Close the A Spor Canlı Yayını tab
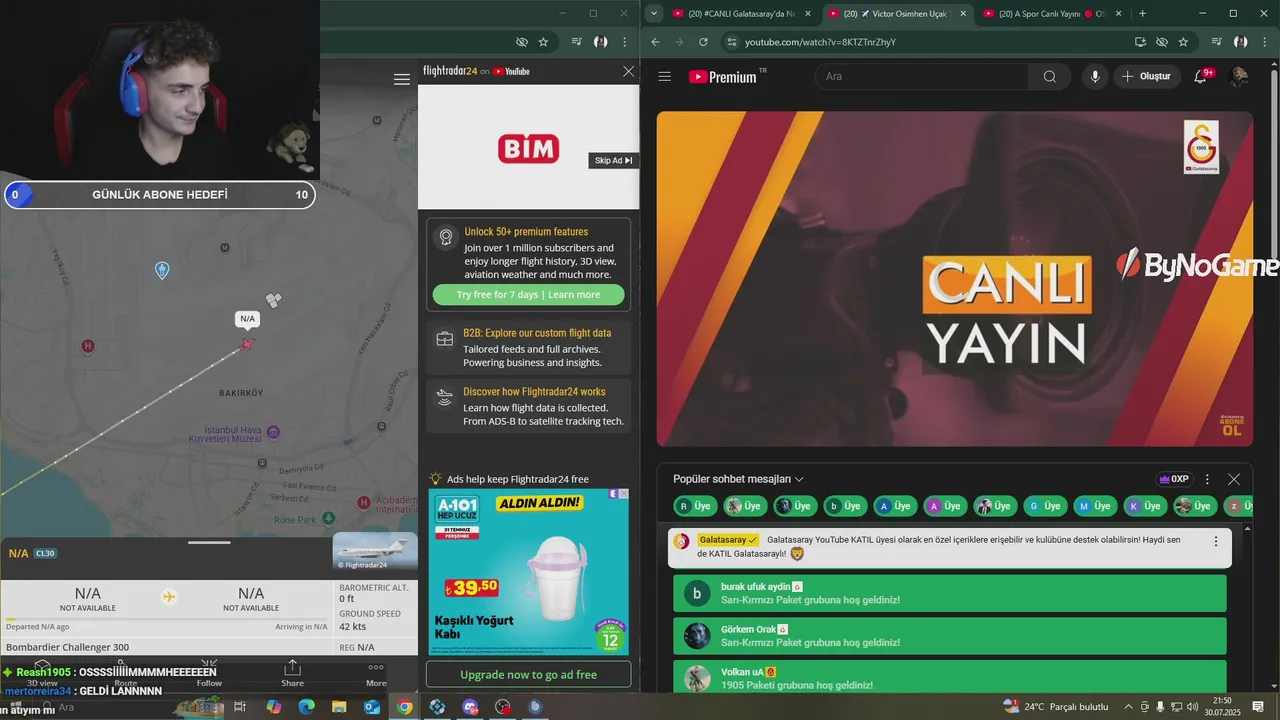The width and height of the screenshot is (1280, 720). coord(1120,14)
